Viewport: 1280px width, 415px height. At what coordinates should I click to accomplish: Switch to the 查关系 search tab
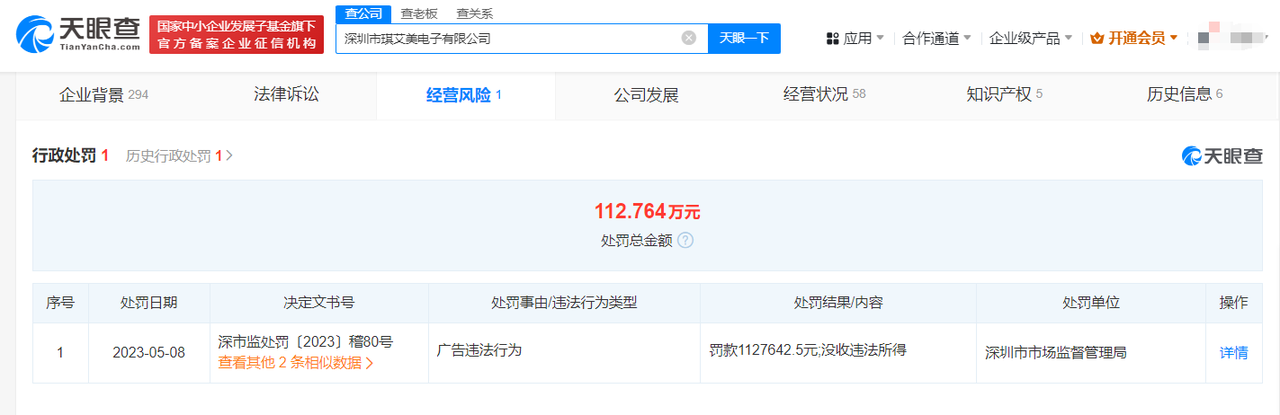click(474, 13)
